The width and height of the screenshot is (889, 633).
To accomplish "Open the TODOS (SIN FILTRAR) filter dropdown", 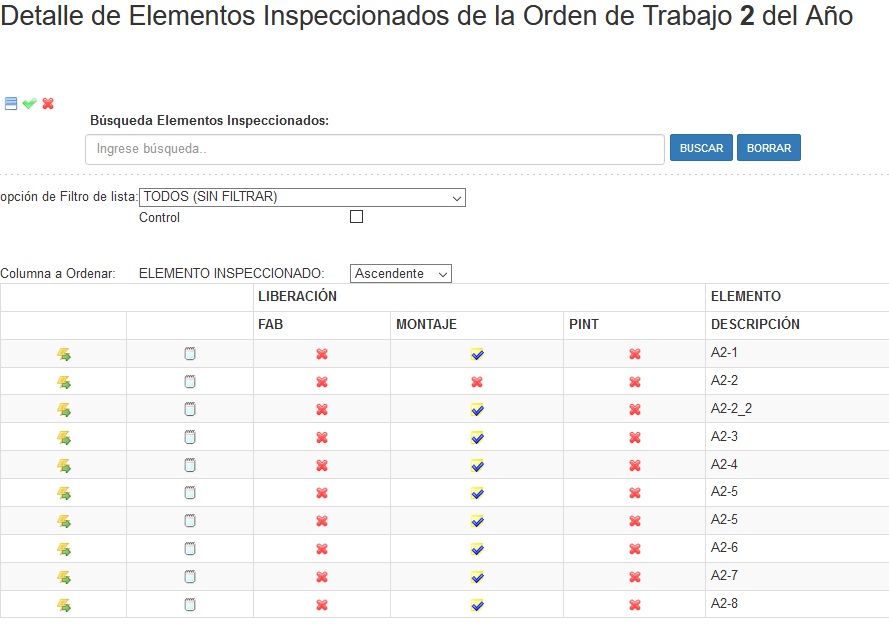I will (302, 197).
